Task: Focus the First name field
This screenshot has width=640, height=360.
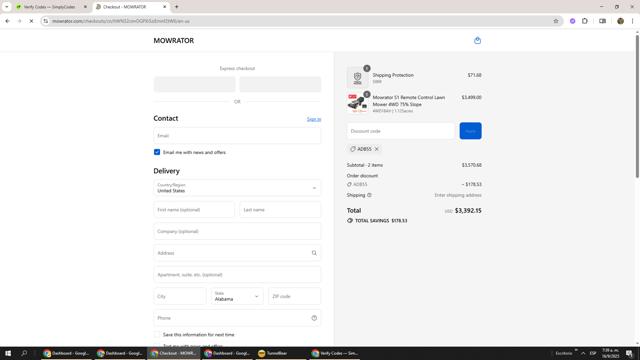Action: click(x=194, y=209)
